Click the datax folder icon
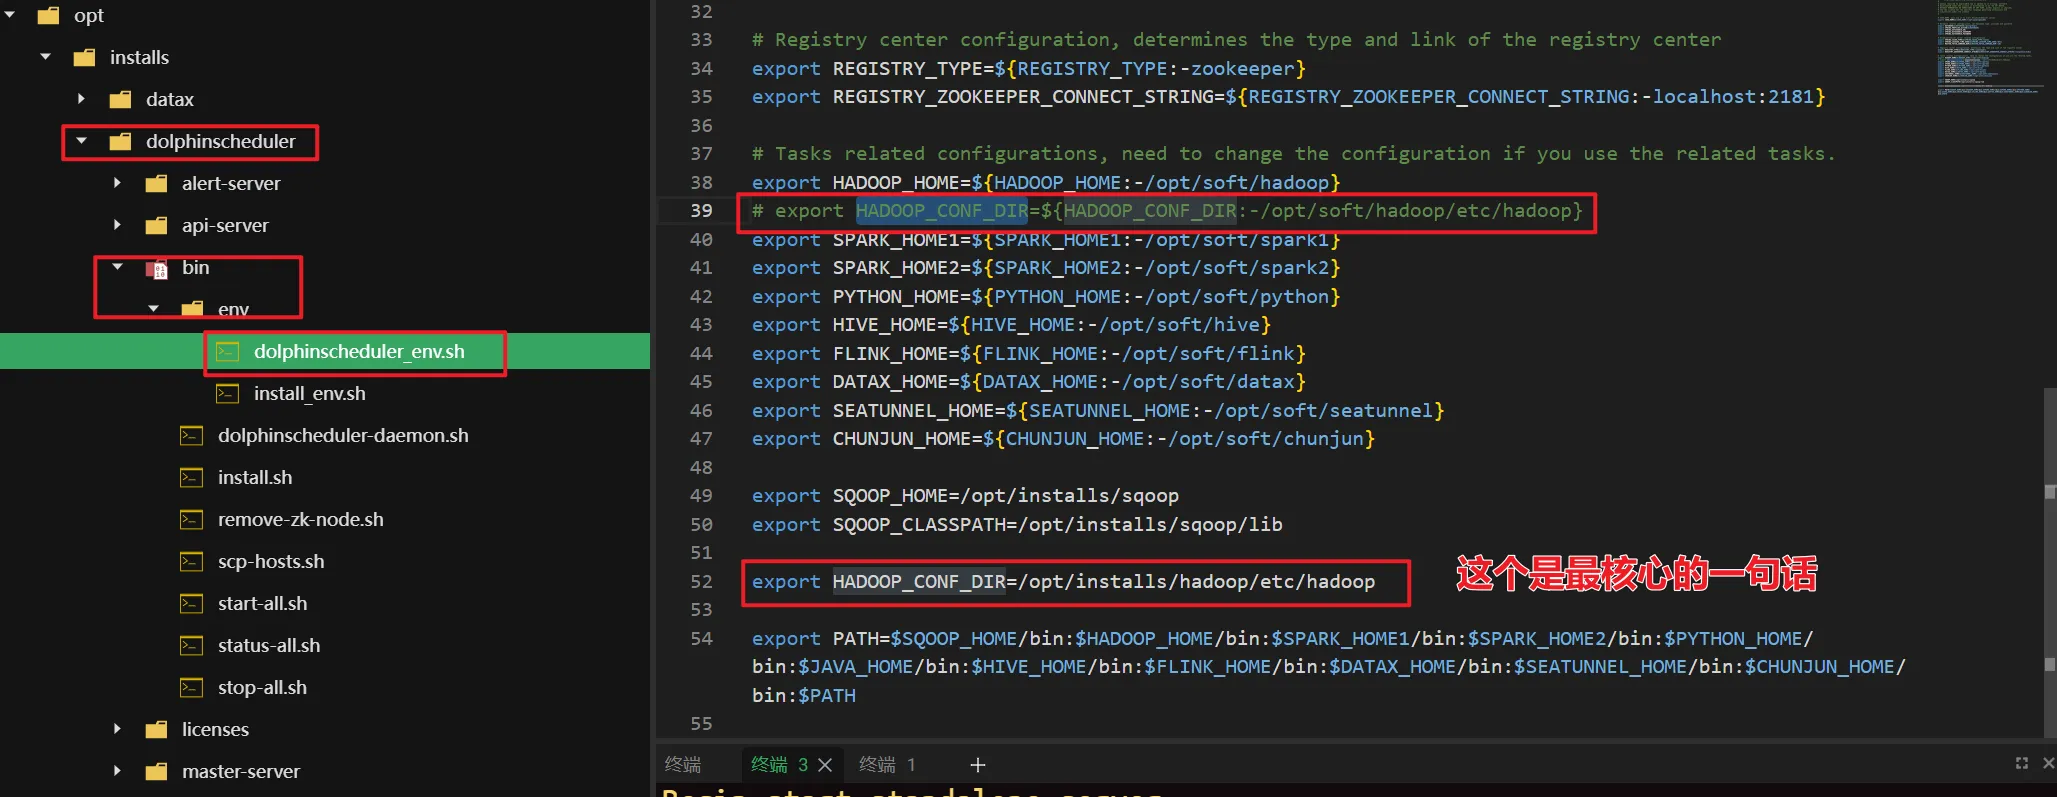This screenshot has height=797, width=2057. 120,99
